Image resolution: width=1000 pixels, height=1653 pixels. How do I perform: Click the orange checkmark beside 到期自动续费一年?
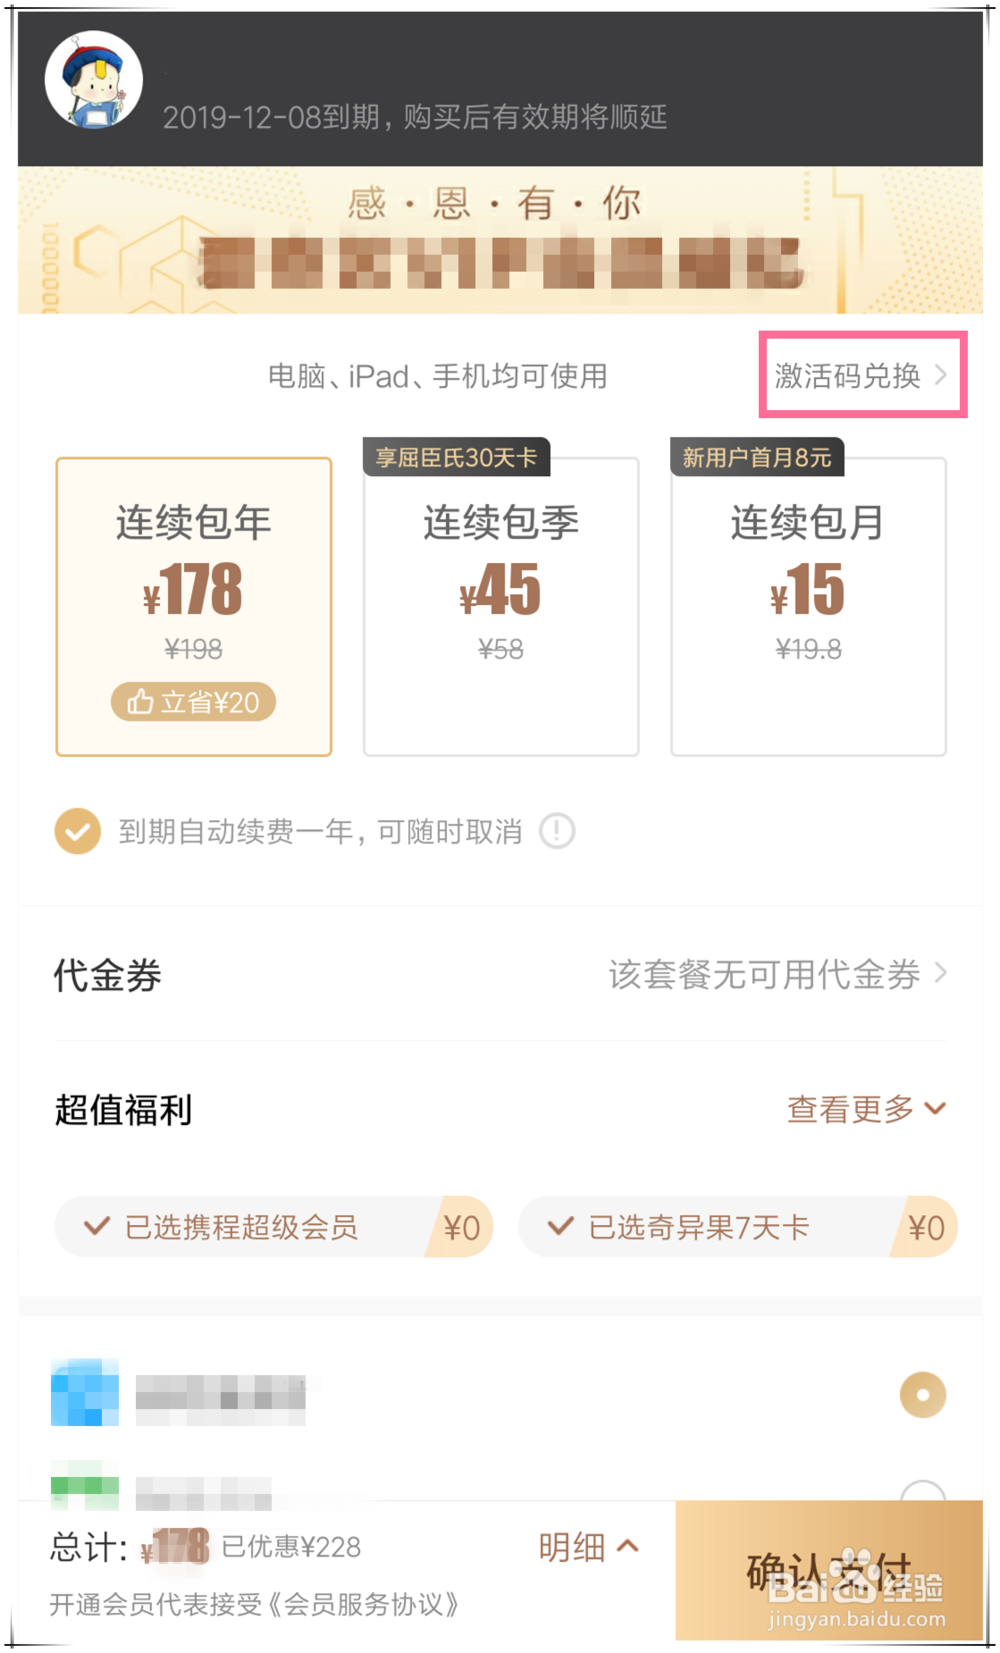click(x=77, y=831)
